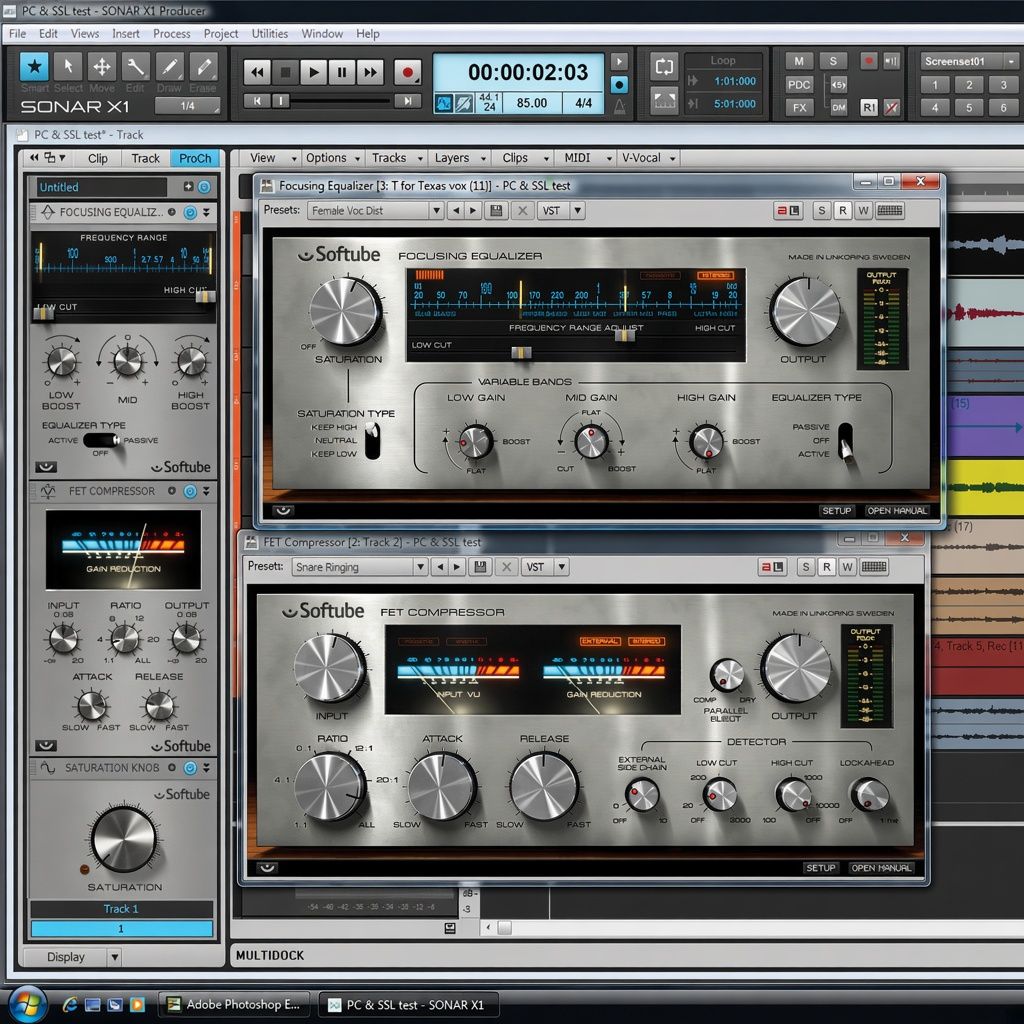
Task: Open the Screenset01 dropdown
Action: [x=1010, y=61]
